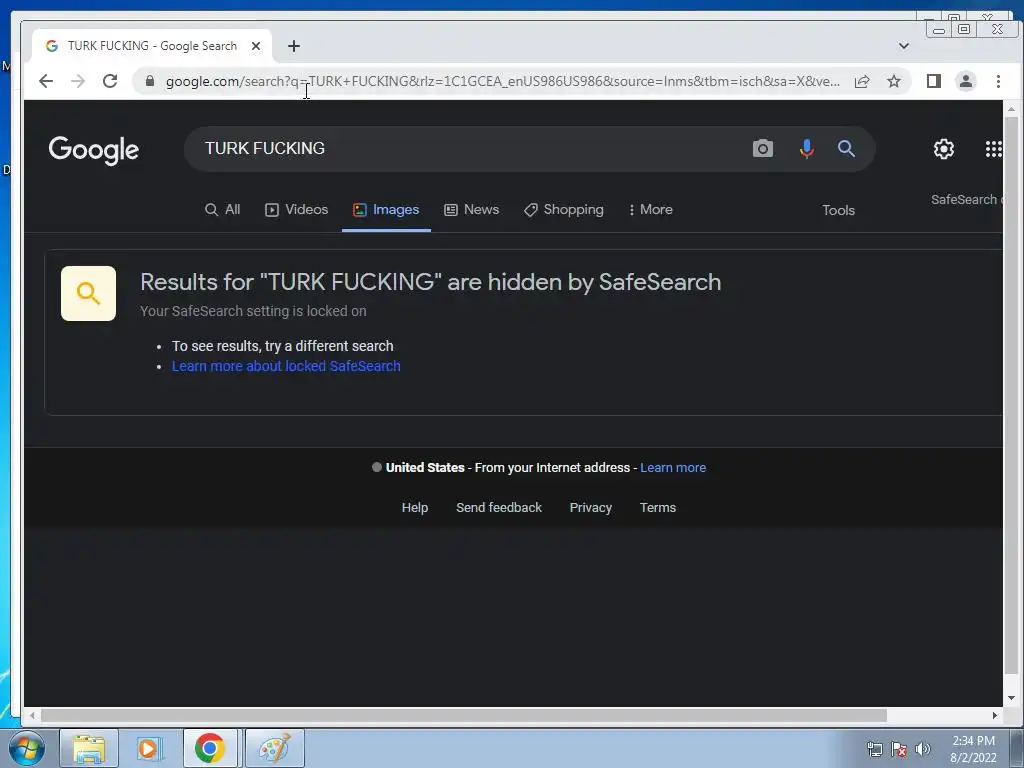The image size is (1024, 768).
Task: Open Paint from taskbar
Action: pyautogui.click(x=274, y=748)
